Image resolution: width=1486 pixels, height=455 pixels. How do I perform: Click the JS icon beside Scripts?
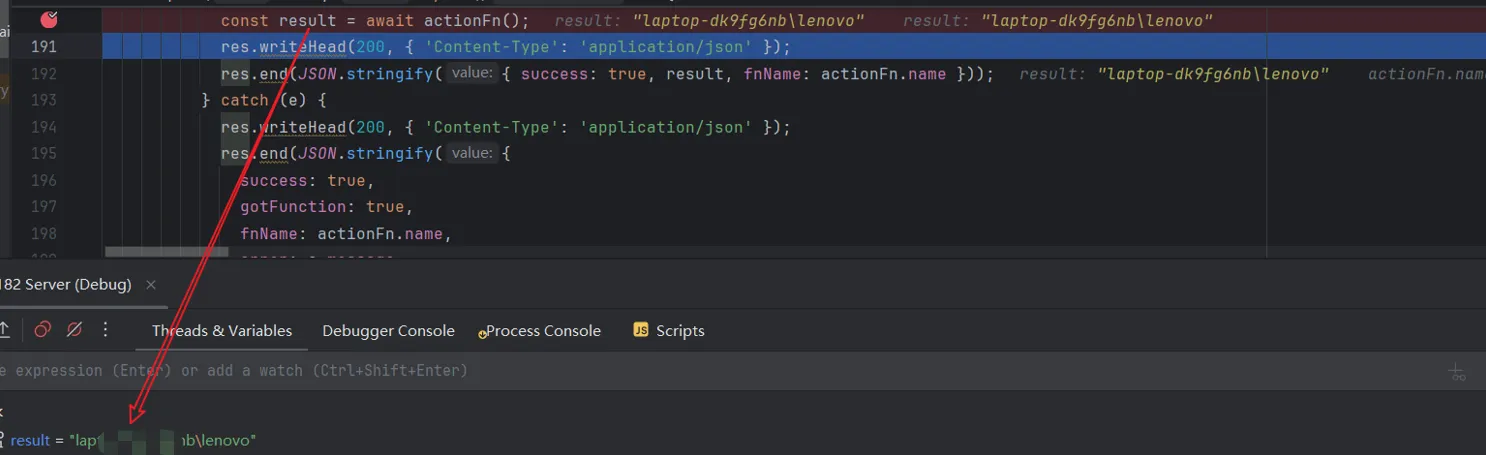point(641,330)
